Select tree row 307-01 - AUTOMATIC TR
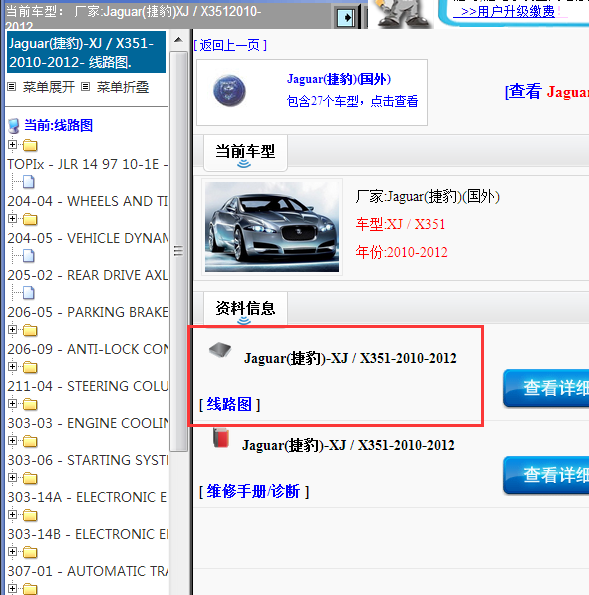 click(x=88, y=571)
